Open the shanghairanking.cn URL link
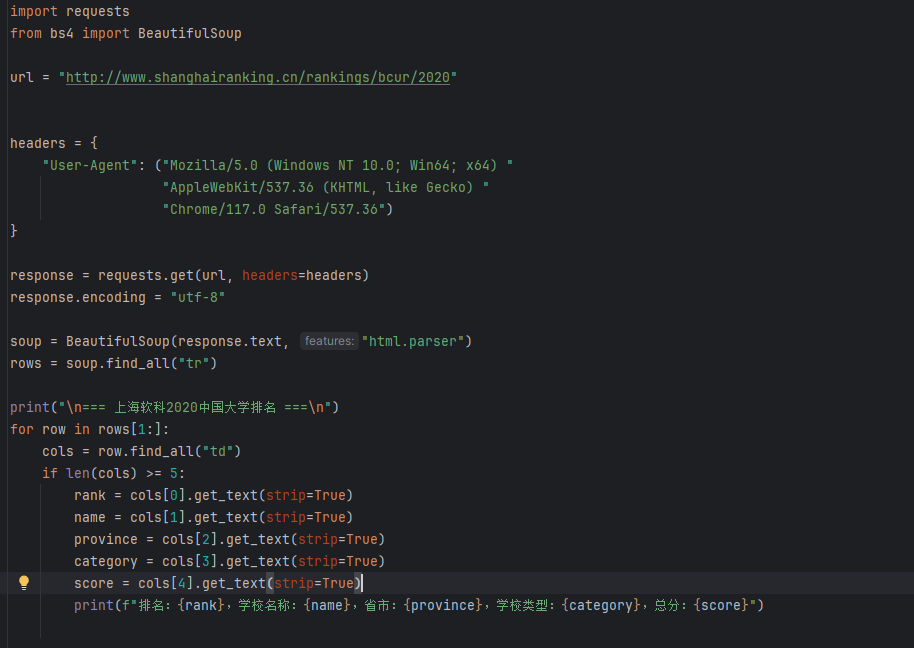This screenshot has height=648, width=914. coord(258,77)
